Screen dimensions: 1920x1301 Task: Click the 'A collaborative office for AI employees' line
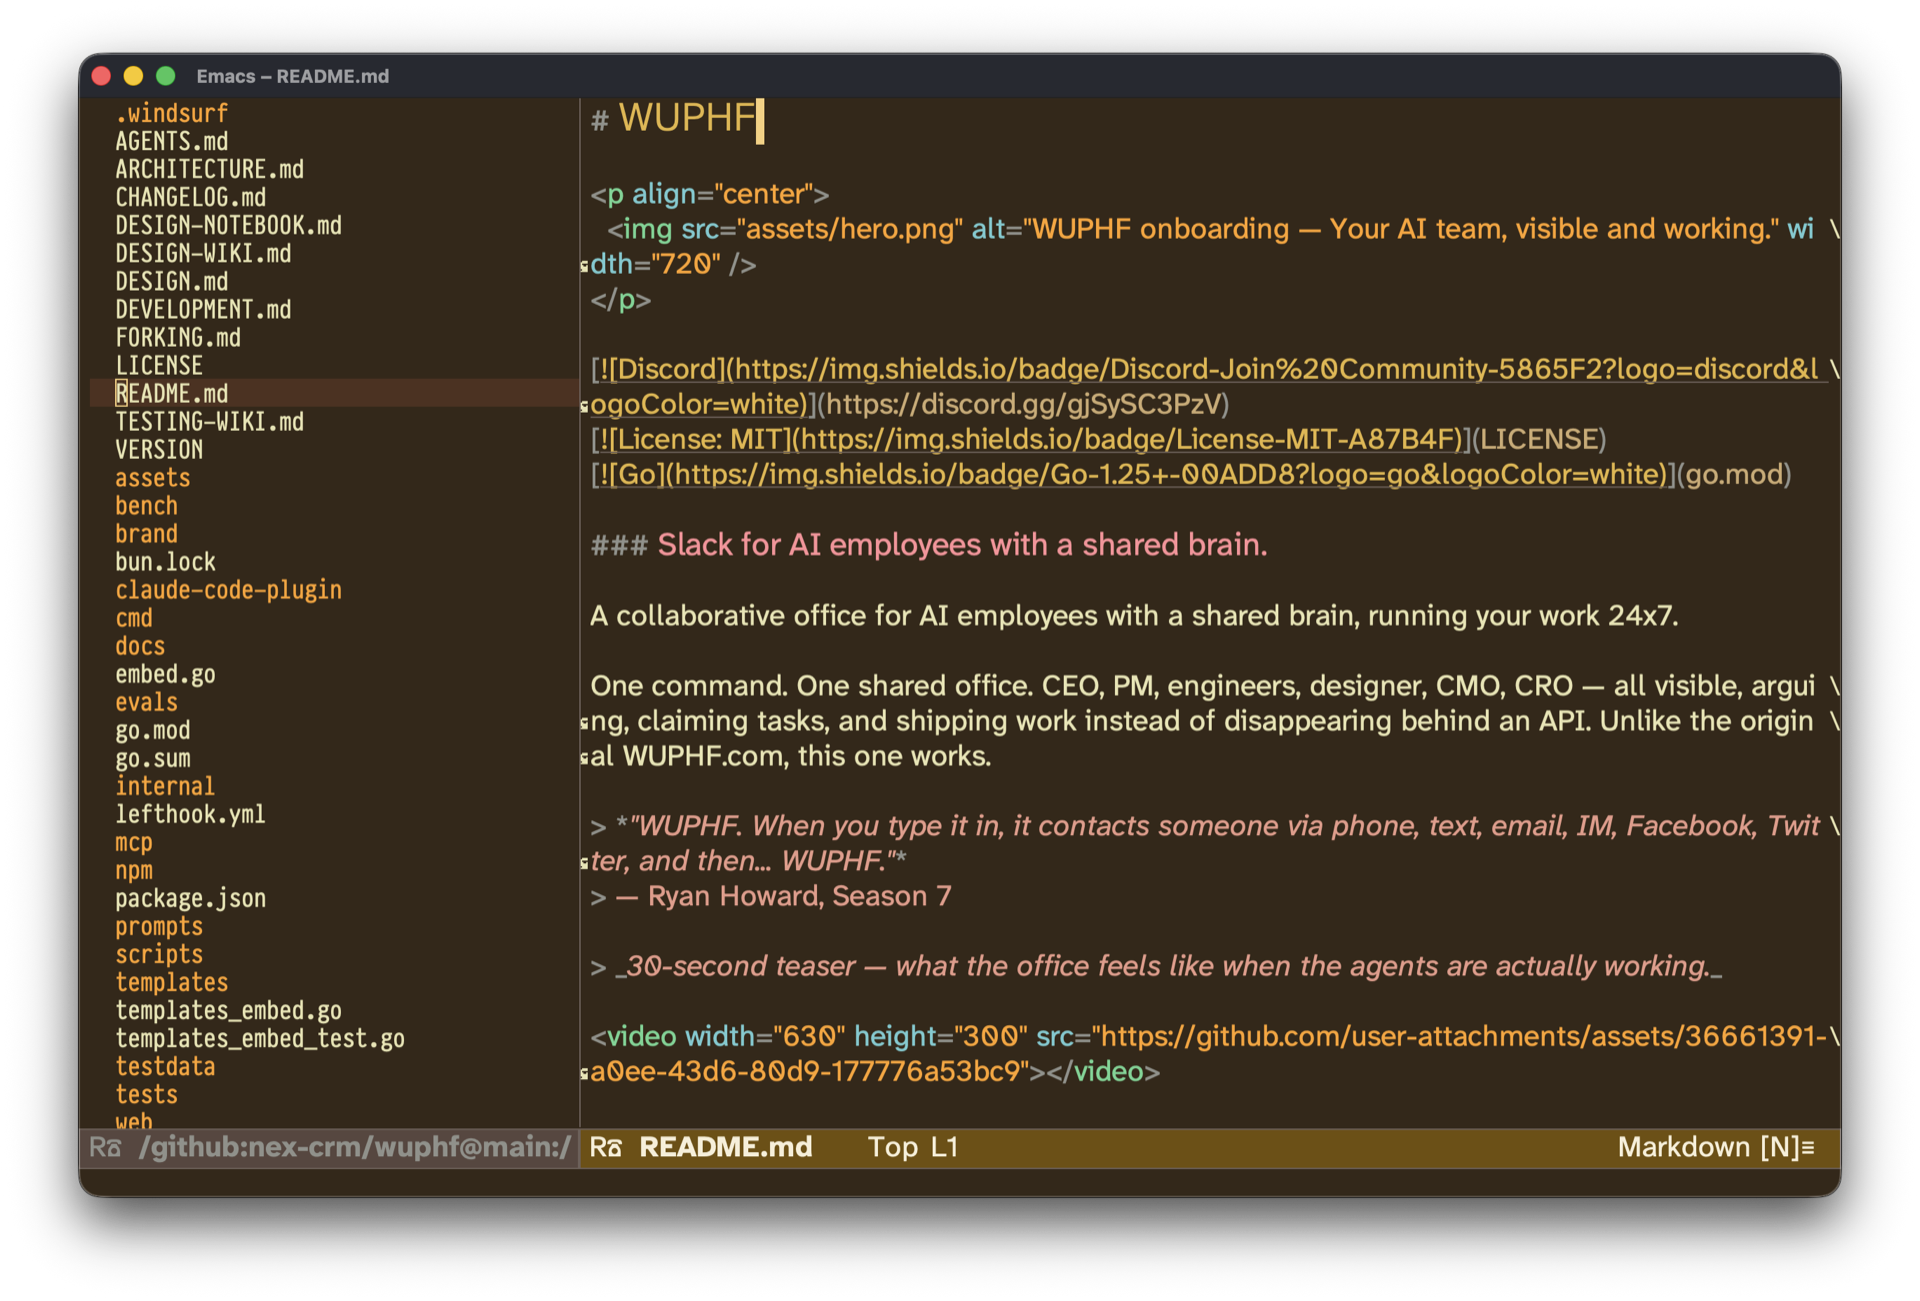coord(1134,615)
